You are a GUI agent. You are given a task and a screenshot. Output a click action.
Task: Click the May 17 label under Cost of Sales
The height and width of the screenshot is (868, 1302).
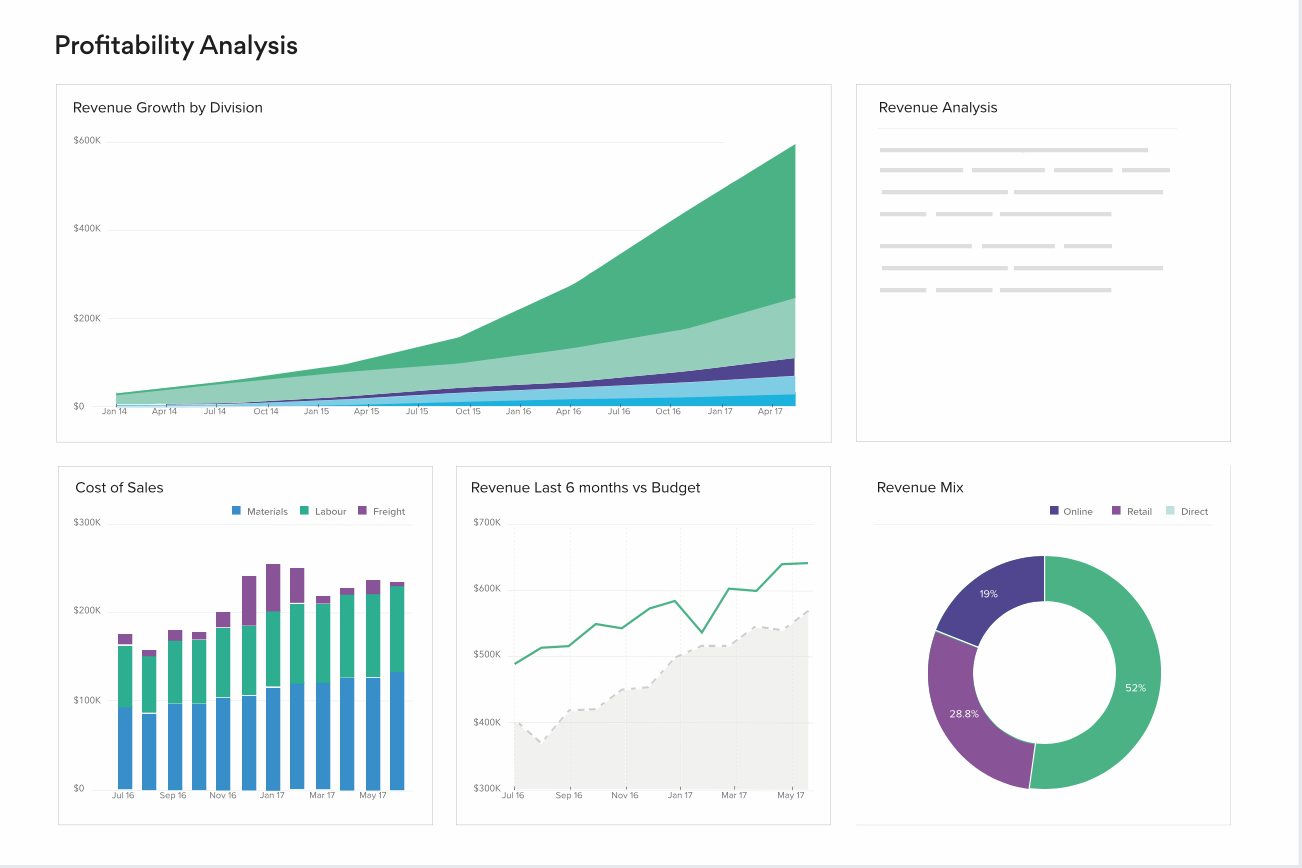(x=373, y=795)
